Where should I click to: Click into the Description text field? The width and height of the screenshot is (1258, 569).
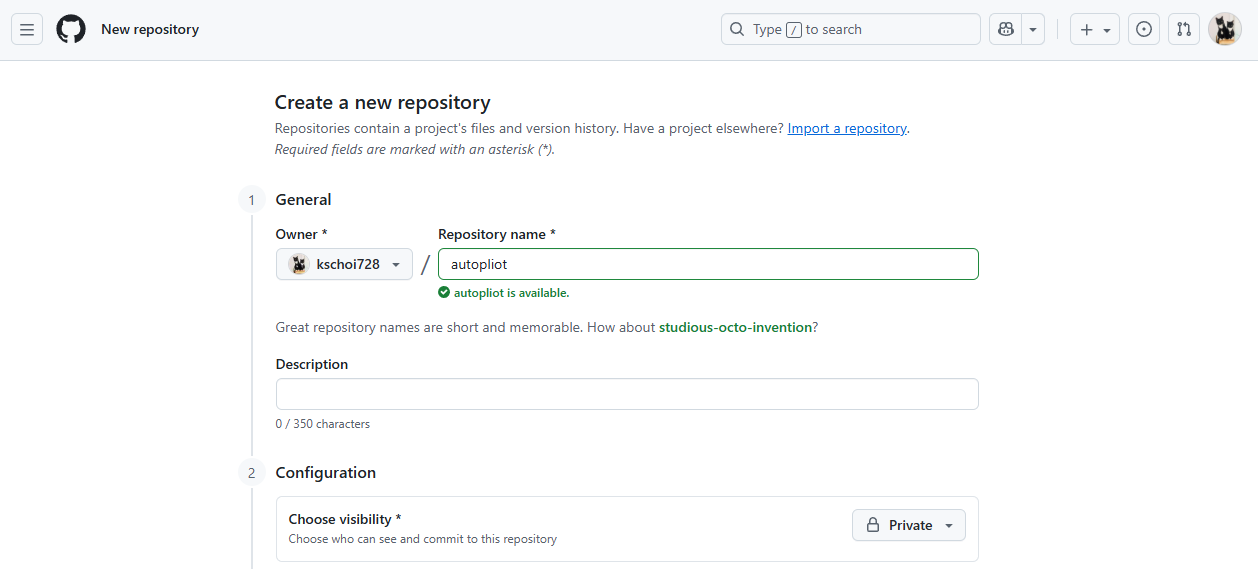[627, 394]
